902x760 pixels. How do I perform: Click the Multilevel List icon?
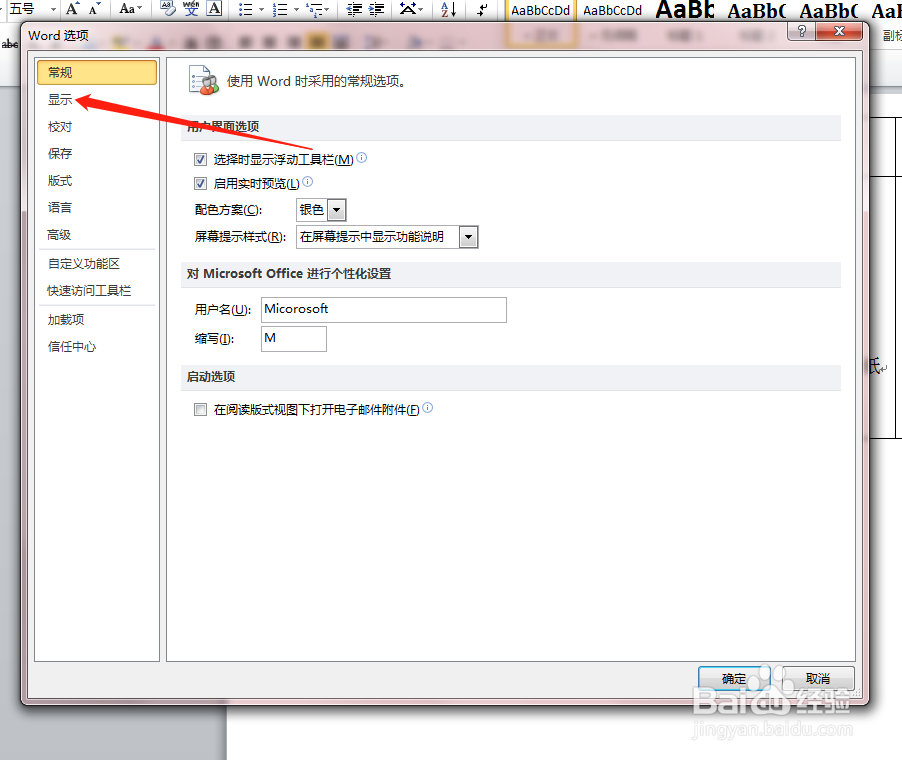point(318,9)
